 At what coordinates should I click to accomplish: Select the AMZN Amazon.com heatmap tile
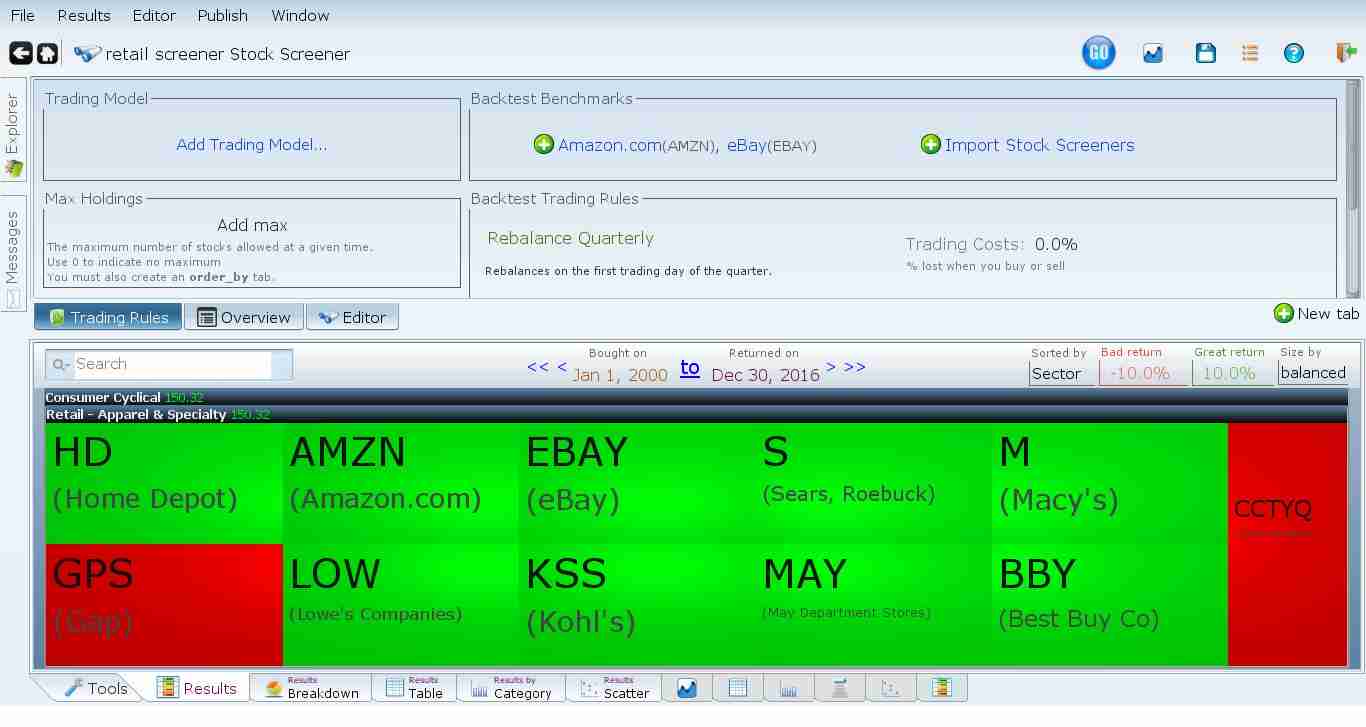point(401,483)
